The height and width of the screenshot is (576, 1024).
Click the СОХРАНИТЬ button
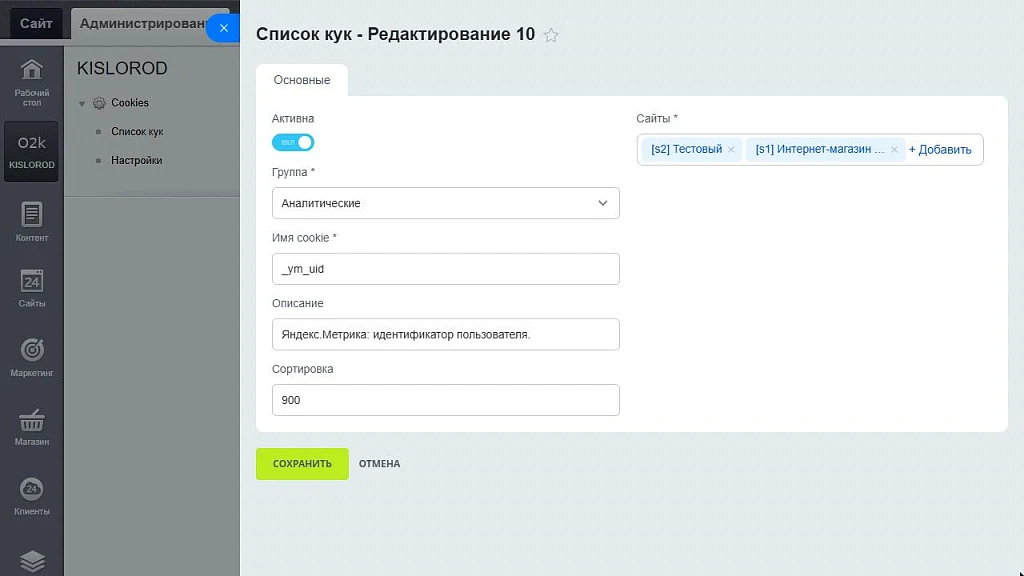click(302, 464)
